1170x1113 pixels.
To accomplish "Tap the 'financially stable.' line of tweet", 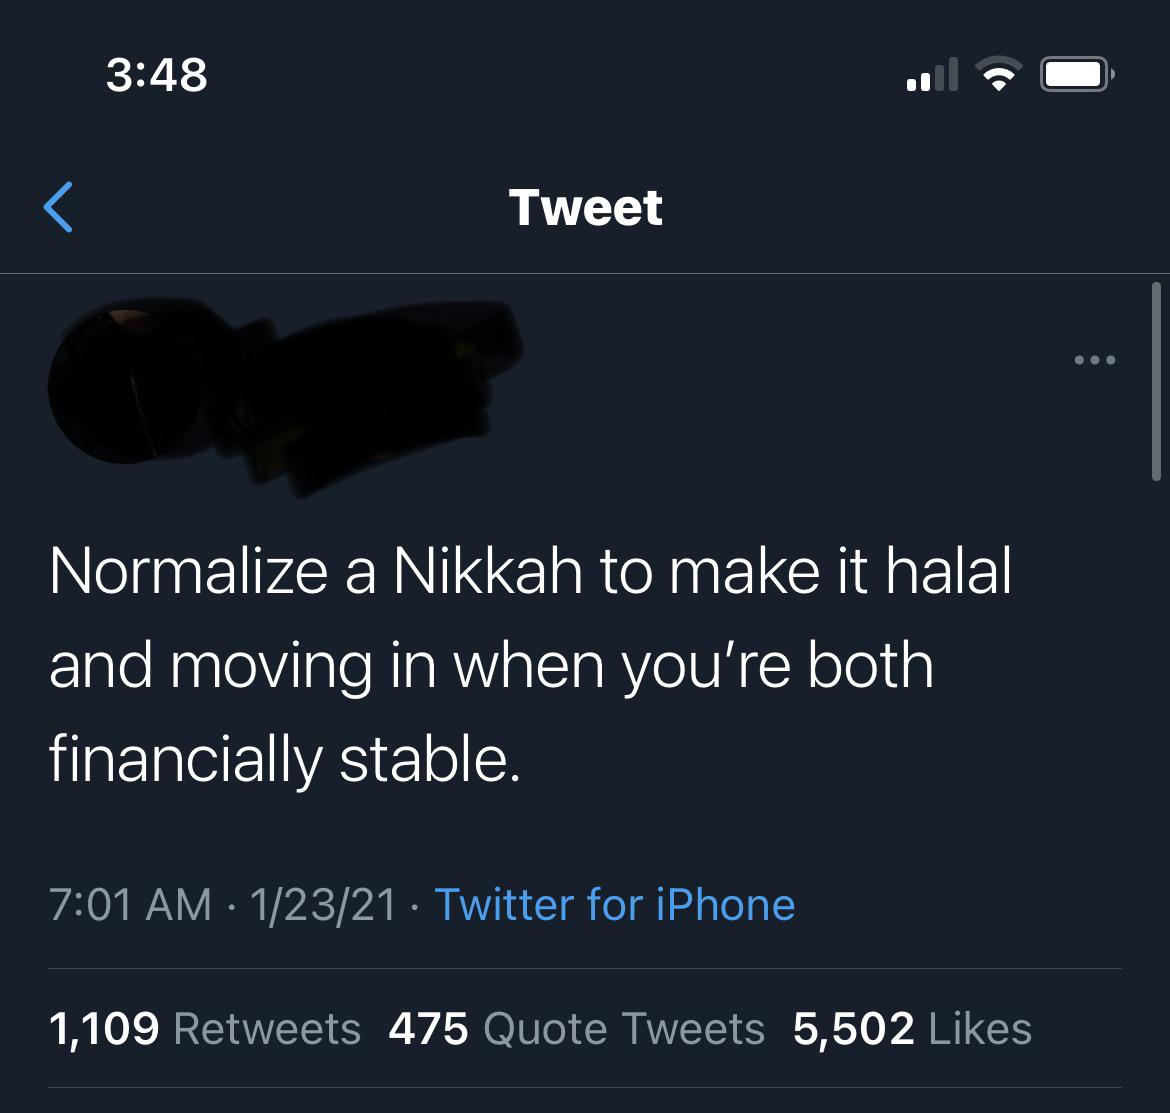I will click(x=285, y=759).
